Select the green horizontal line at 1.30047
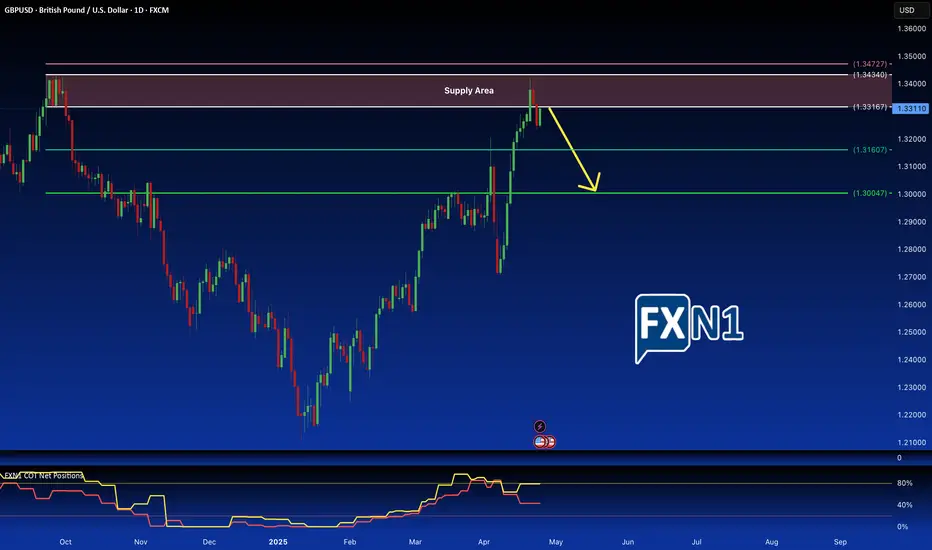932x550 pixels. [x=446, y=193]
